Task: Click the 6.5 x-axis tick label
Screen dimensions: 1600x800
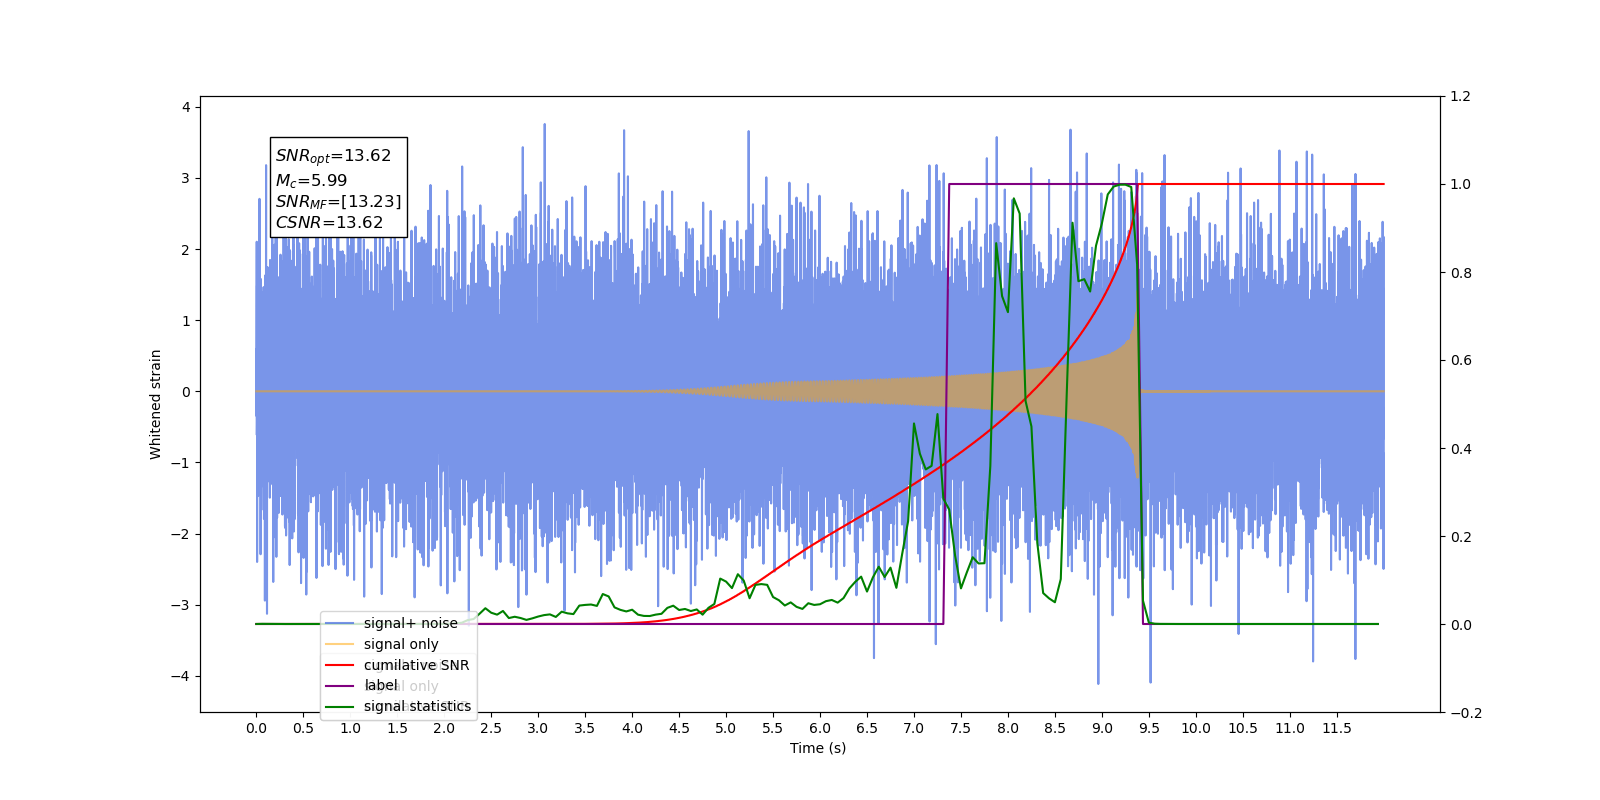Action: pos(867,728)
